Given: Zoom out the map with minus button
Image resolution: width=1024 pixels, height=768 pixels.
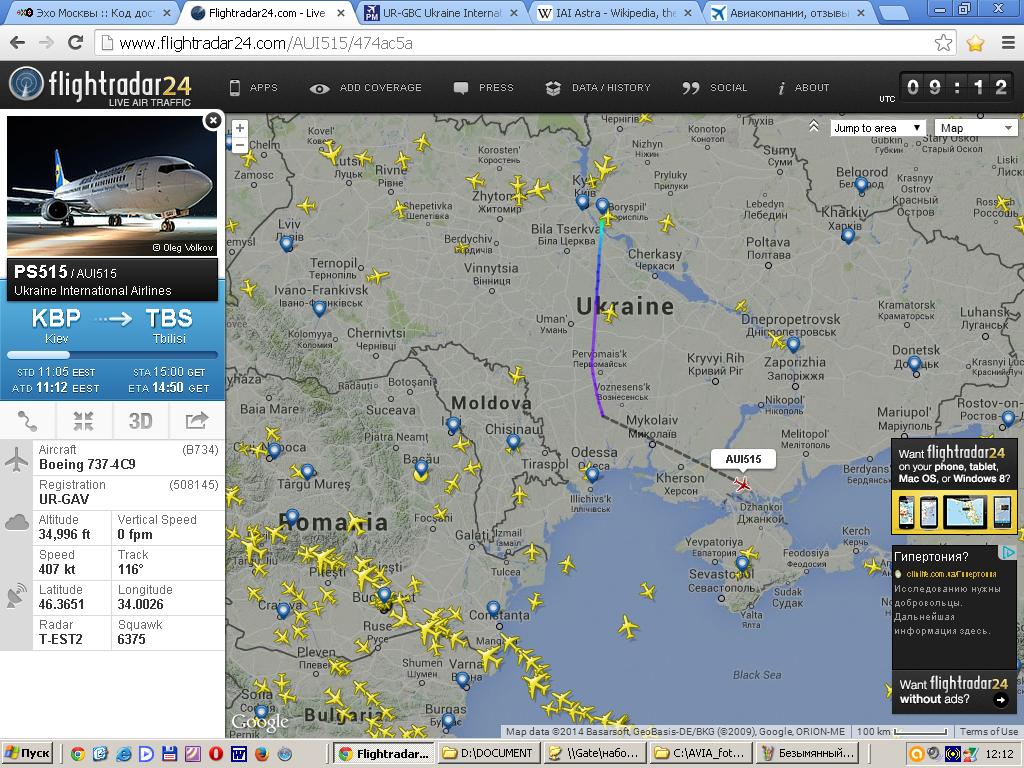Looking at the screenshot, I should pos(239,146).
